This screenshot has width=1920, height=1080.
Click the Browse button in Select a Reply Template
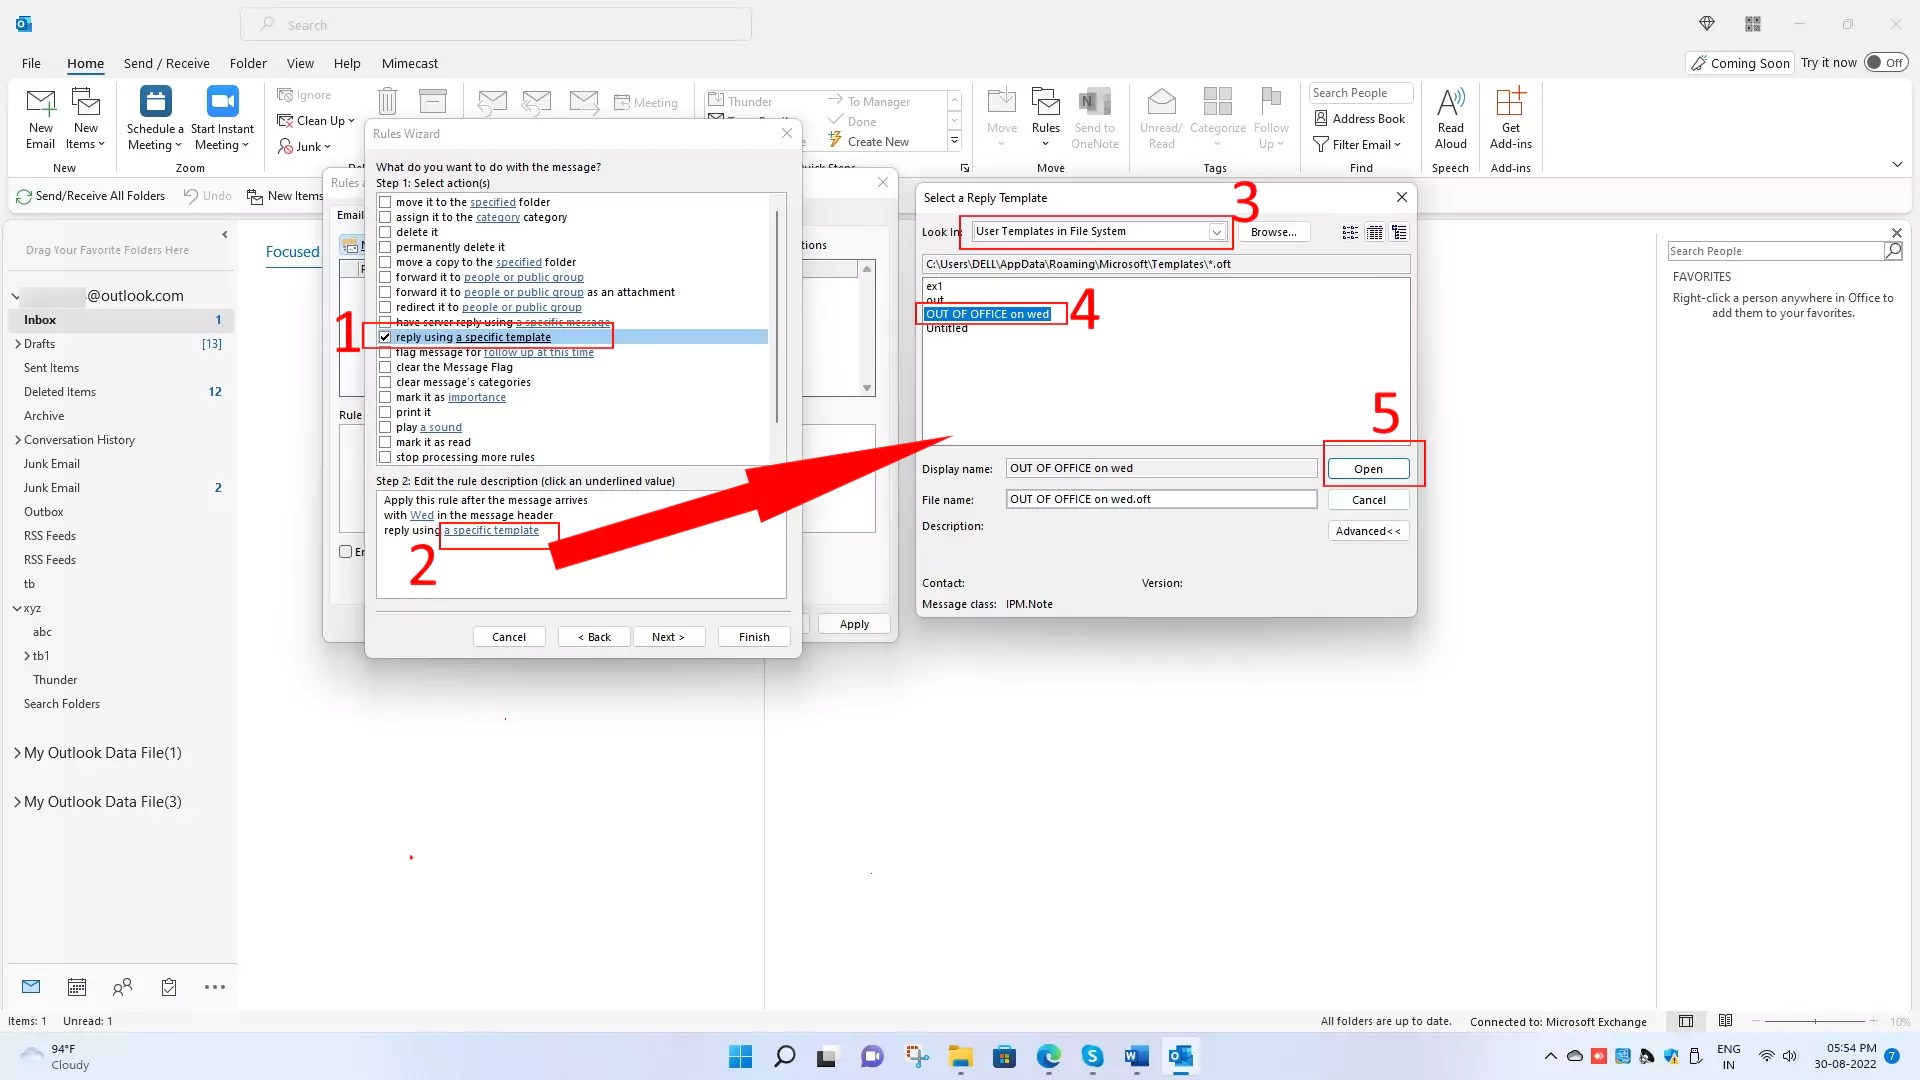[1274, 231]
